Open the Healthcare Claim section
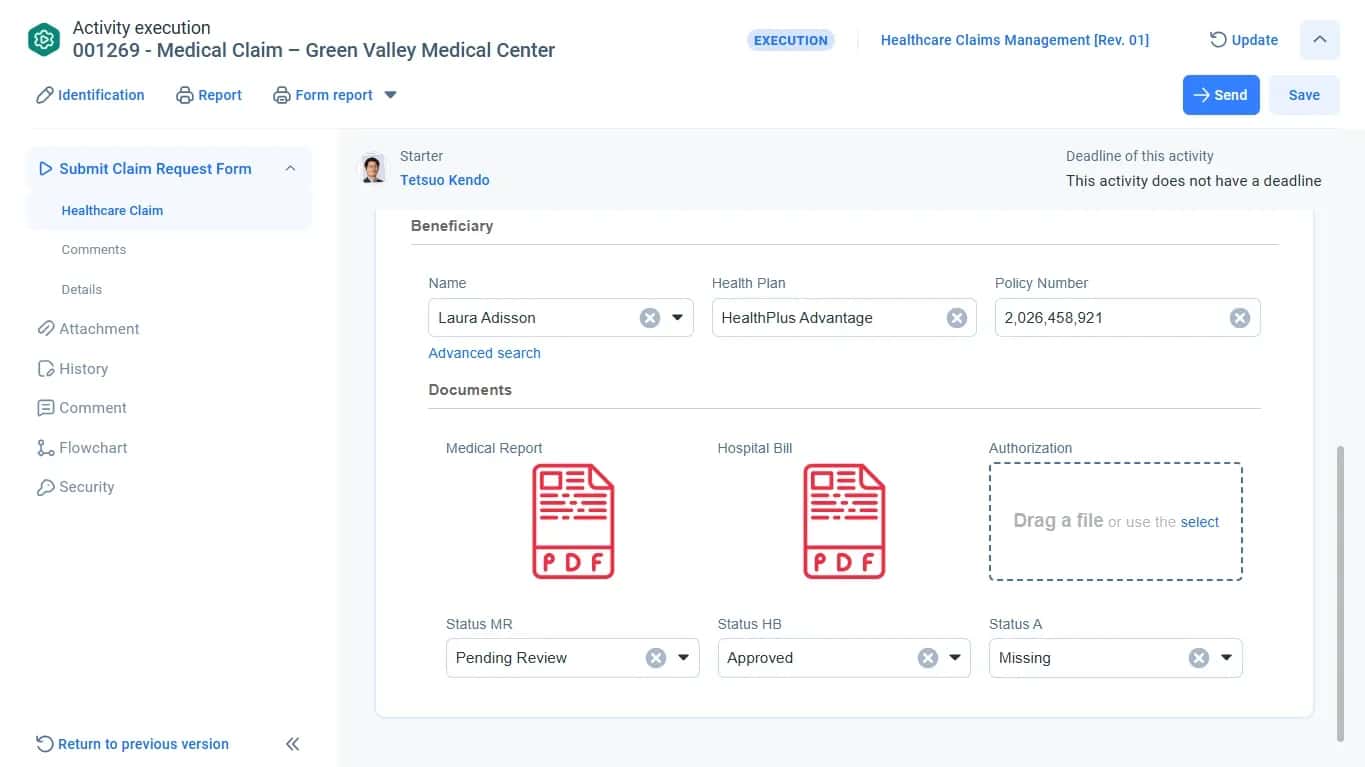The height and width of the screenshot is (767, 1365). click(x=112, y=211)
